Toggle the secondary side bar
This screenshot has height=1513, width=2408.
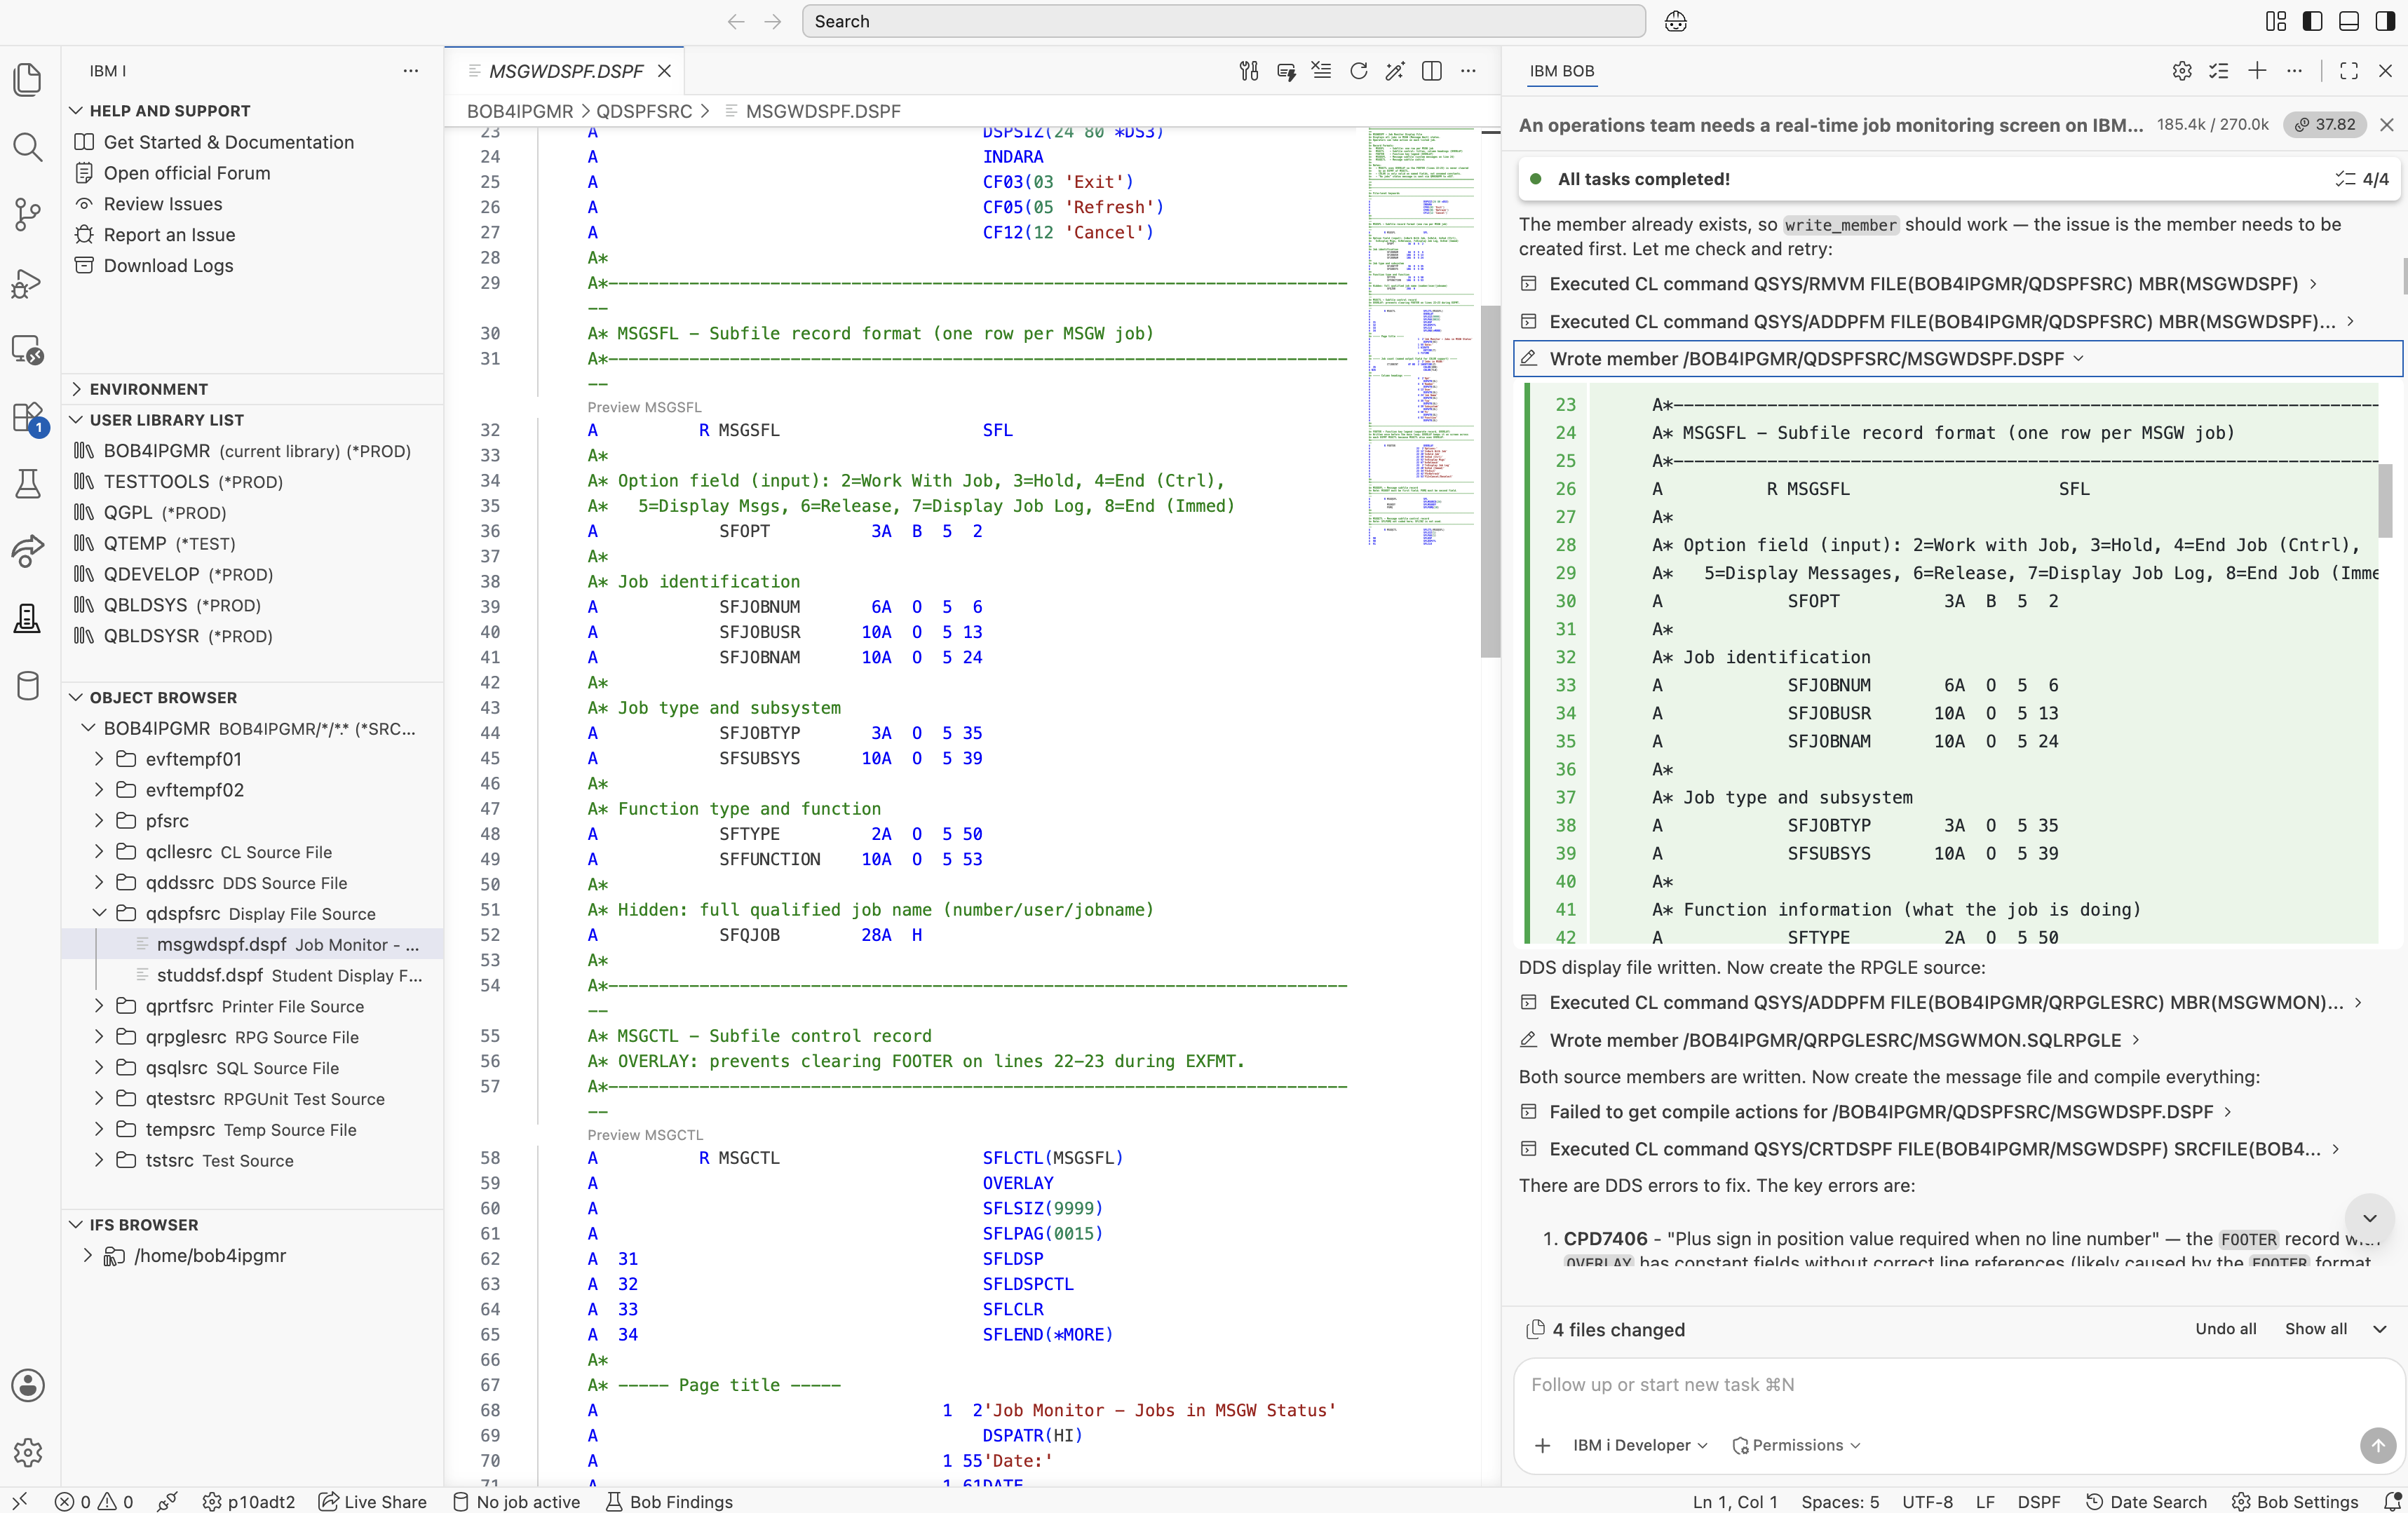(2385, 21)
